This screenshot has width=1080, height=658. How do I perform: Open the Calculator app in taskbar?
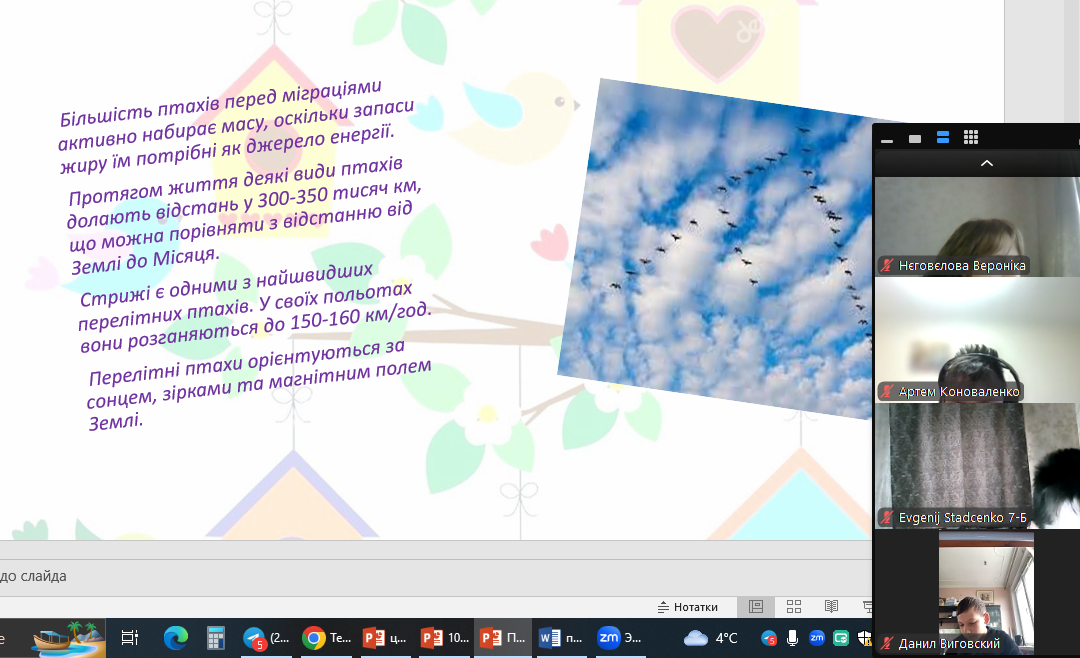[x=216, y=638]
